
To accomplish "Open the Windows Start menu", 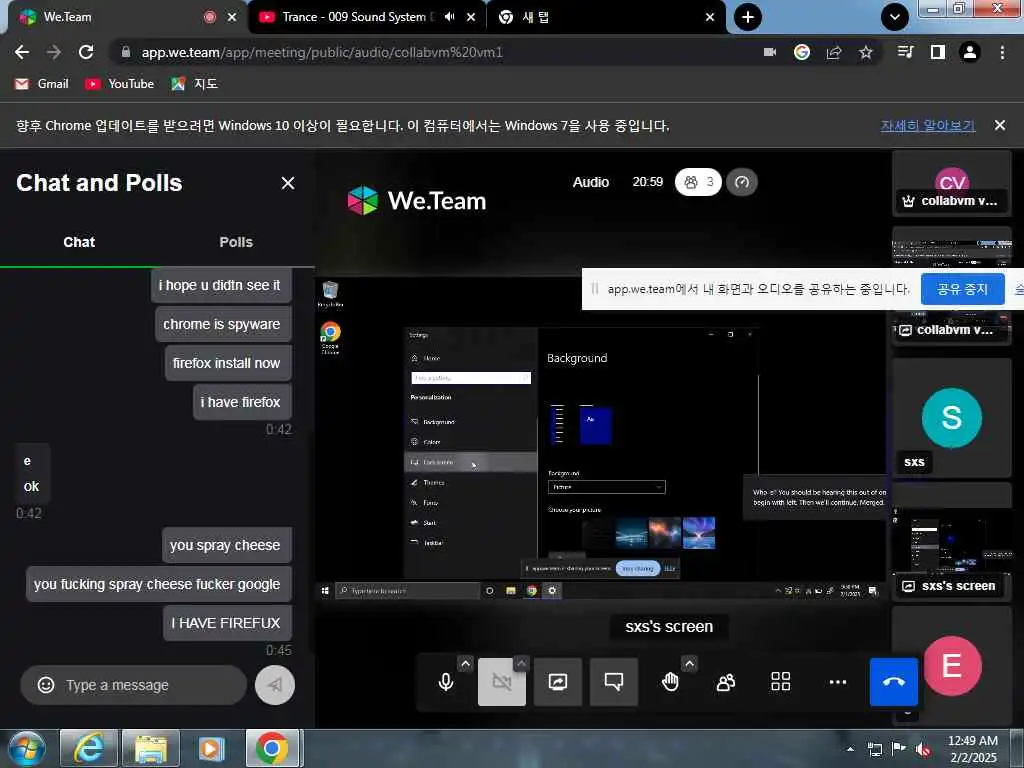I will coord(27,749).
